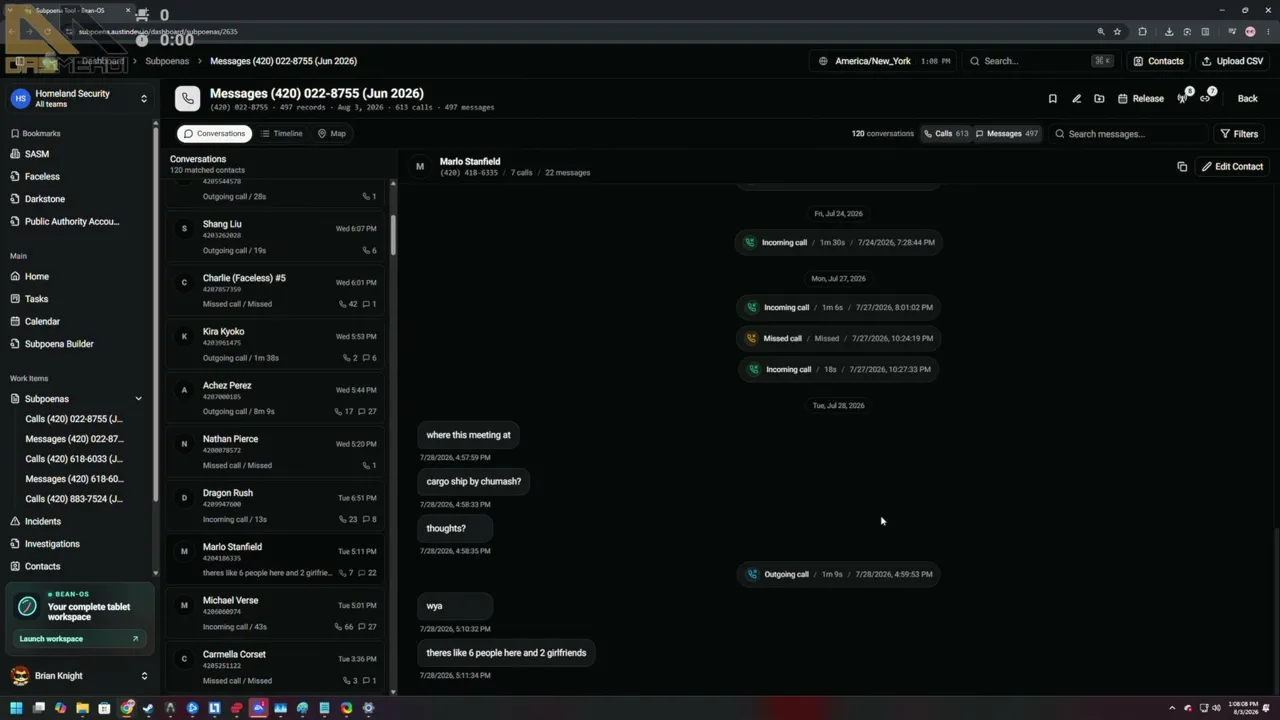Click the Release button
1280x720 pixels.
pyautogui.click(x=1141, y=98)
